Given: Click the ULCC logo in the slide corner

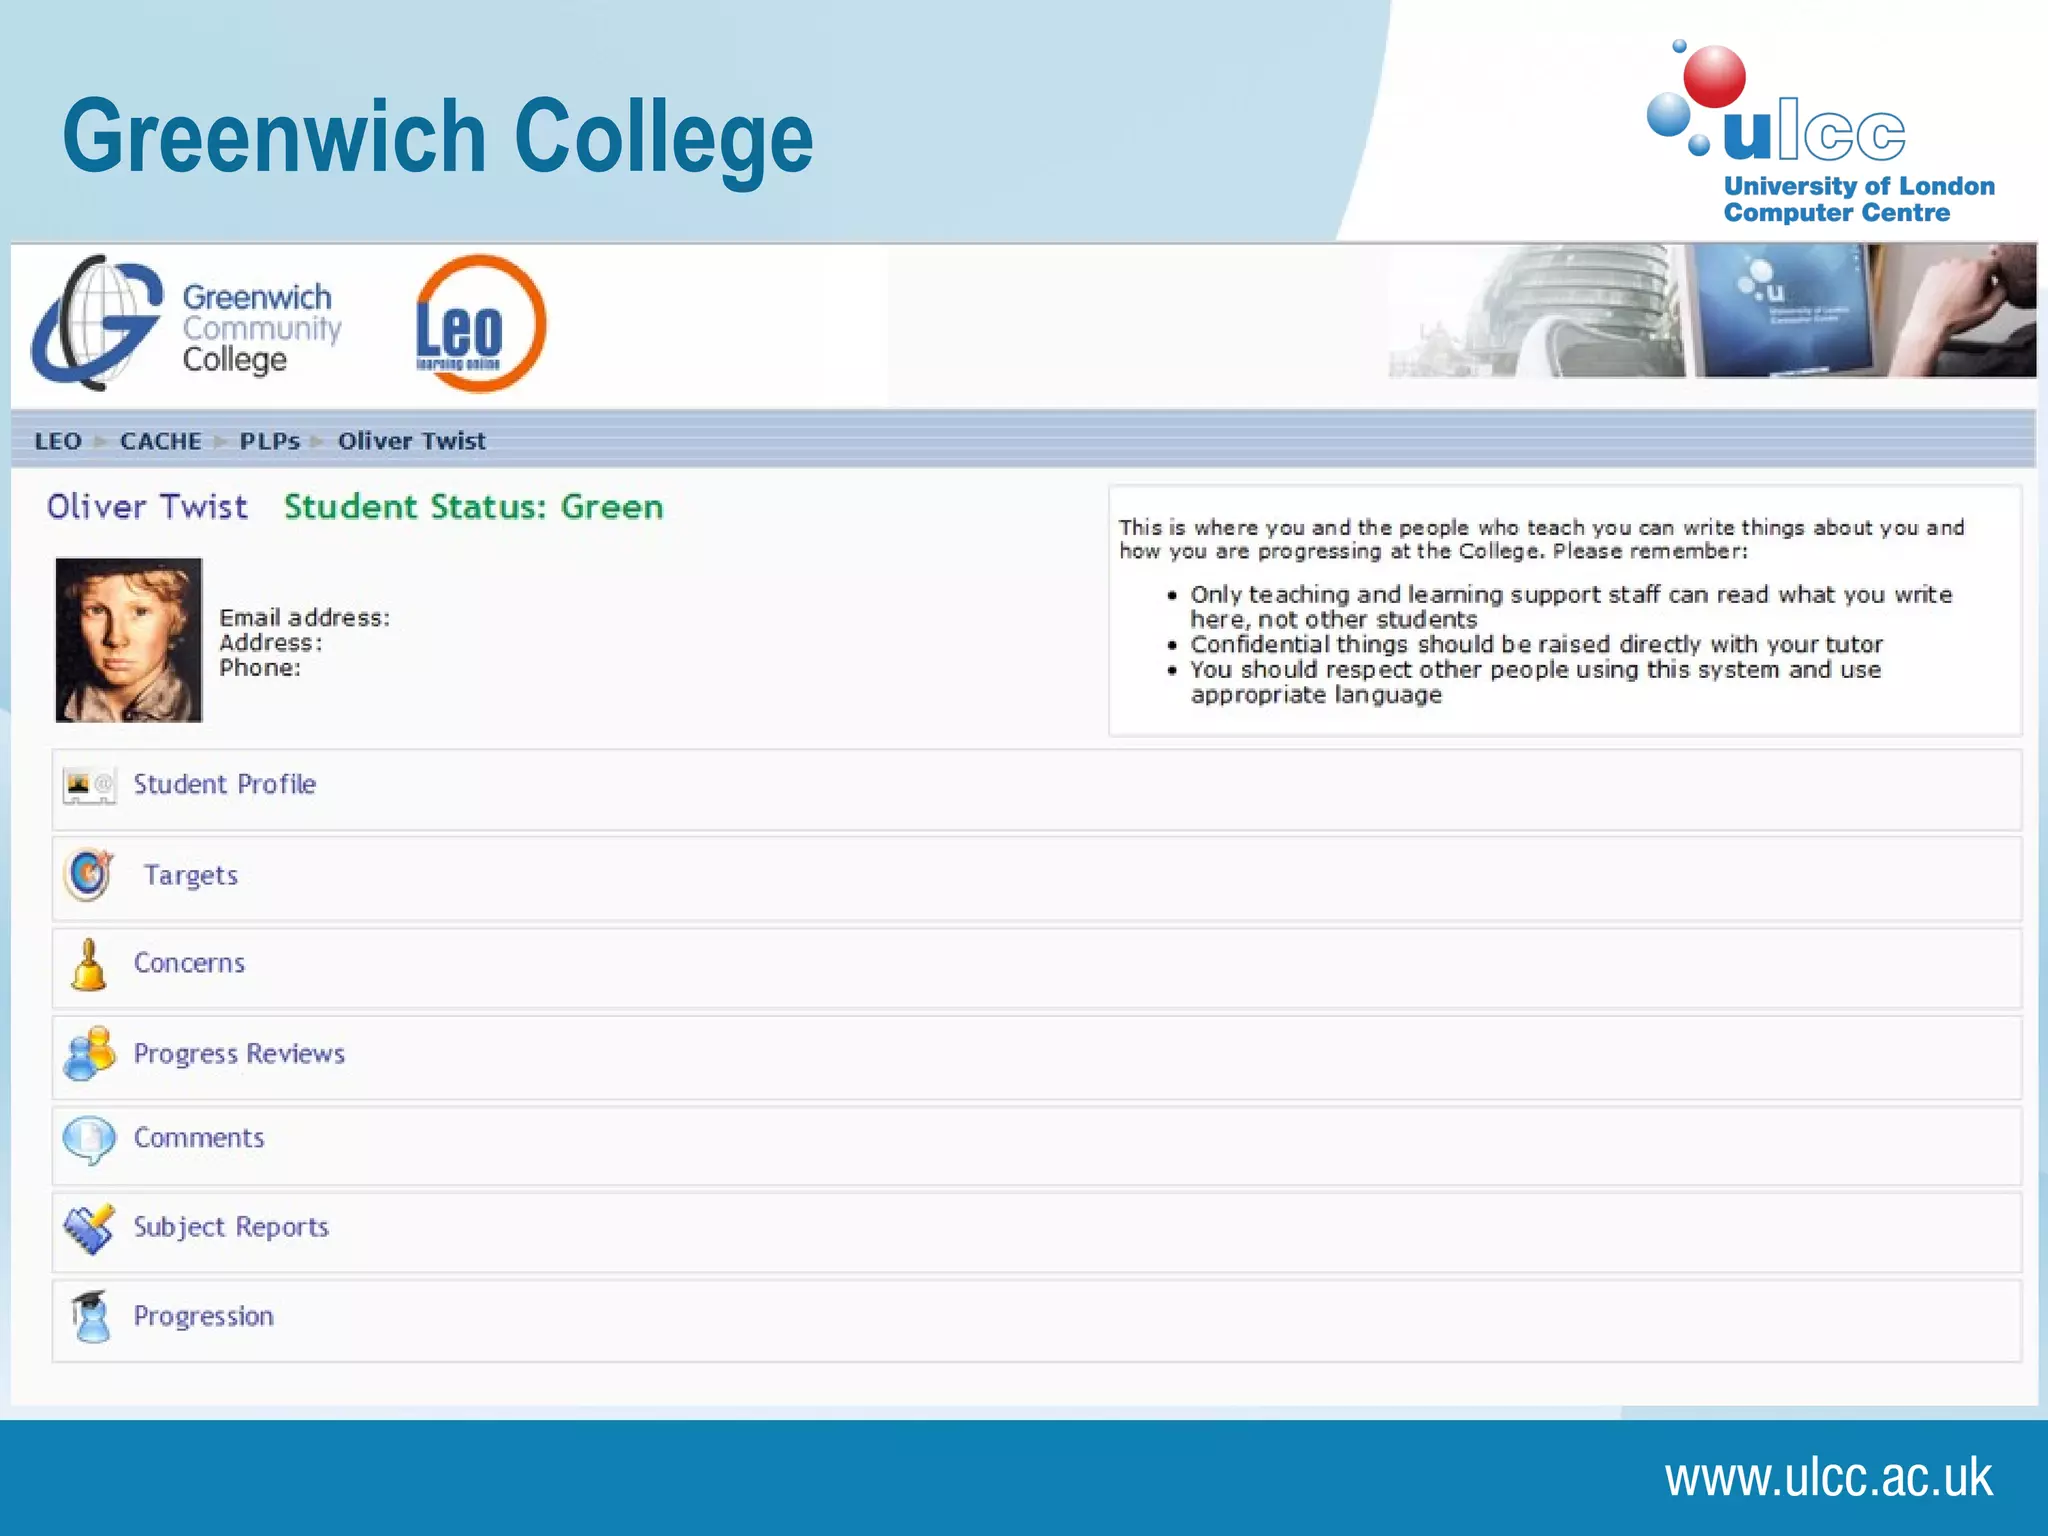Looking at the screenshot, I should click(1820, 132).
